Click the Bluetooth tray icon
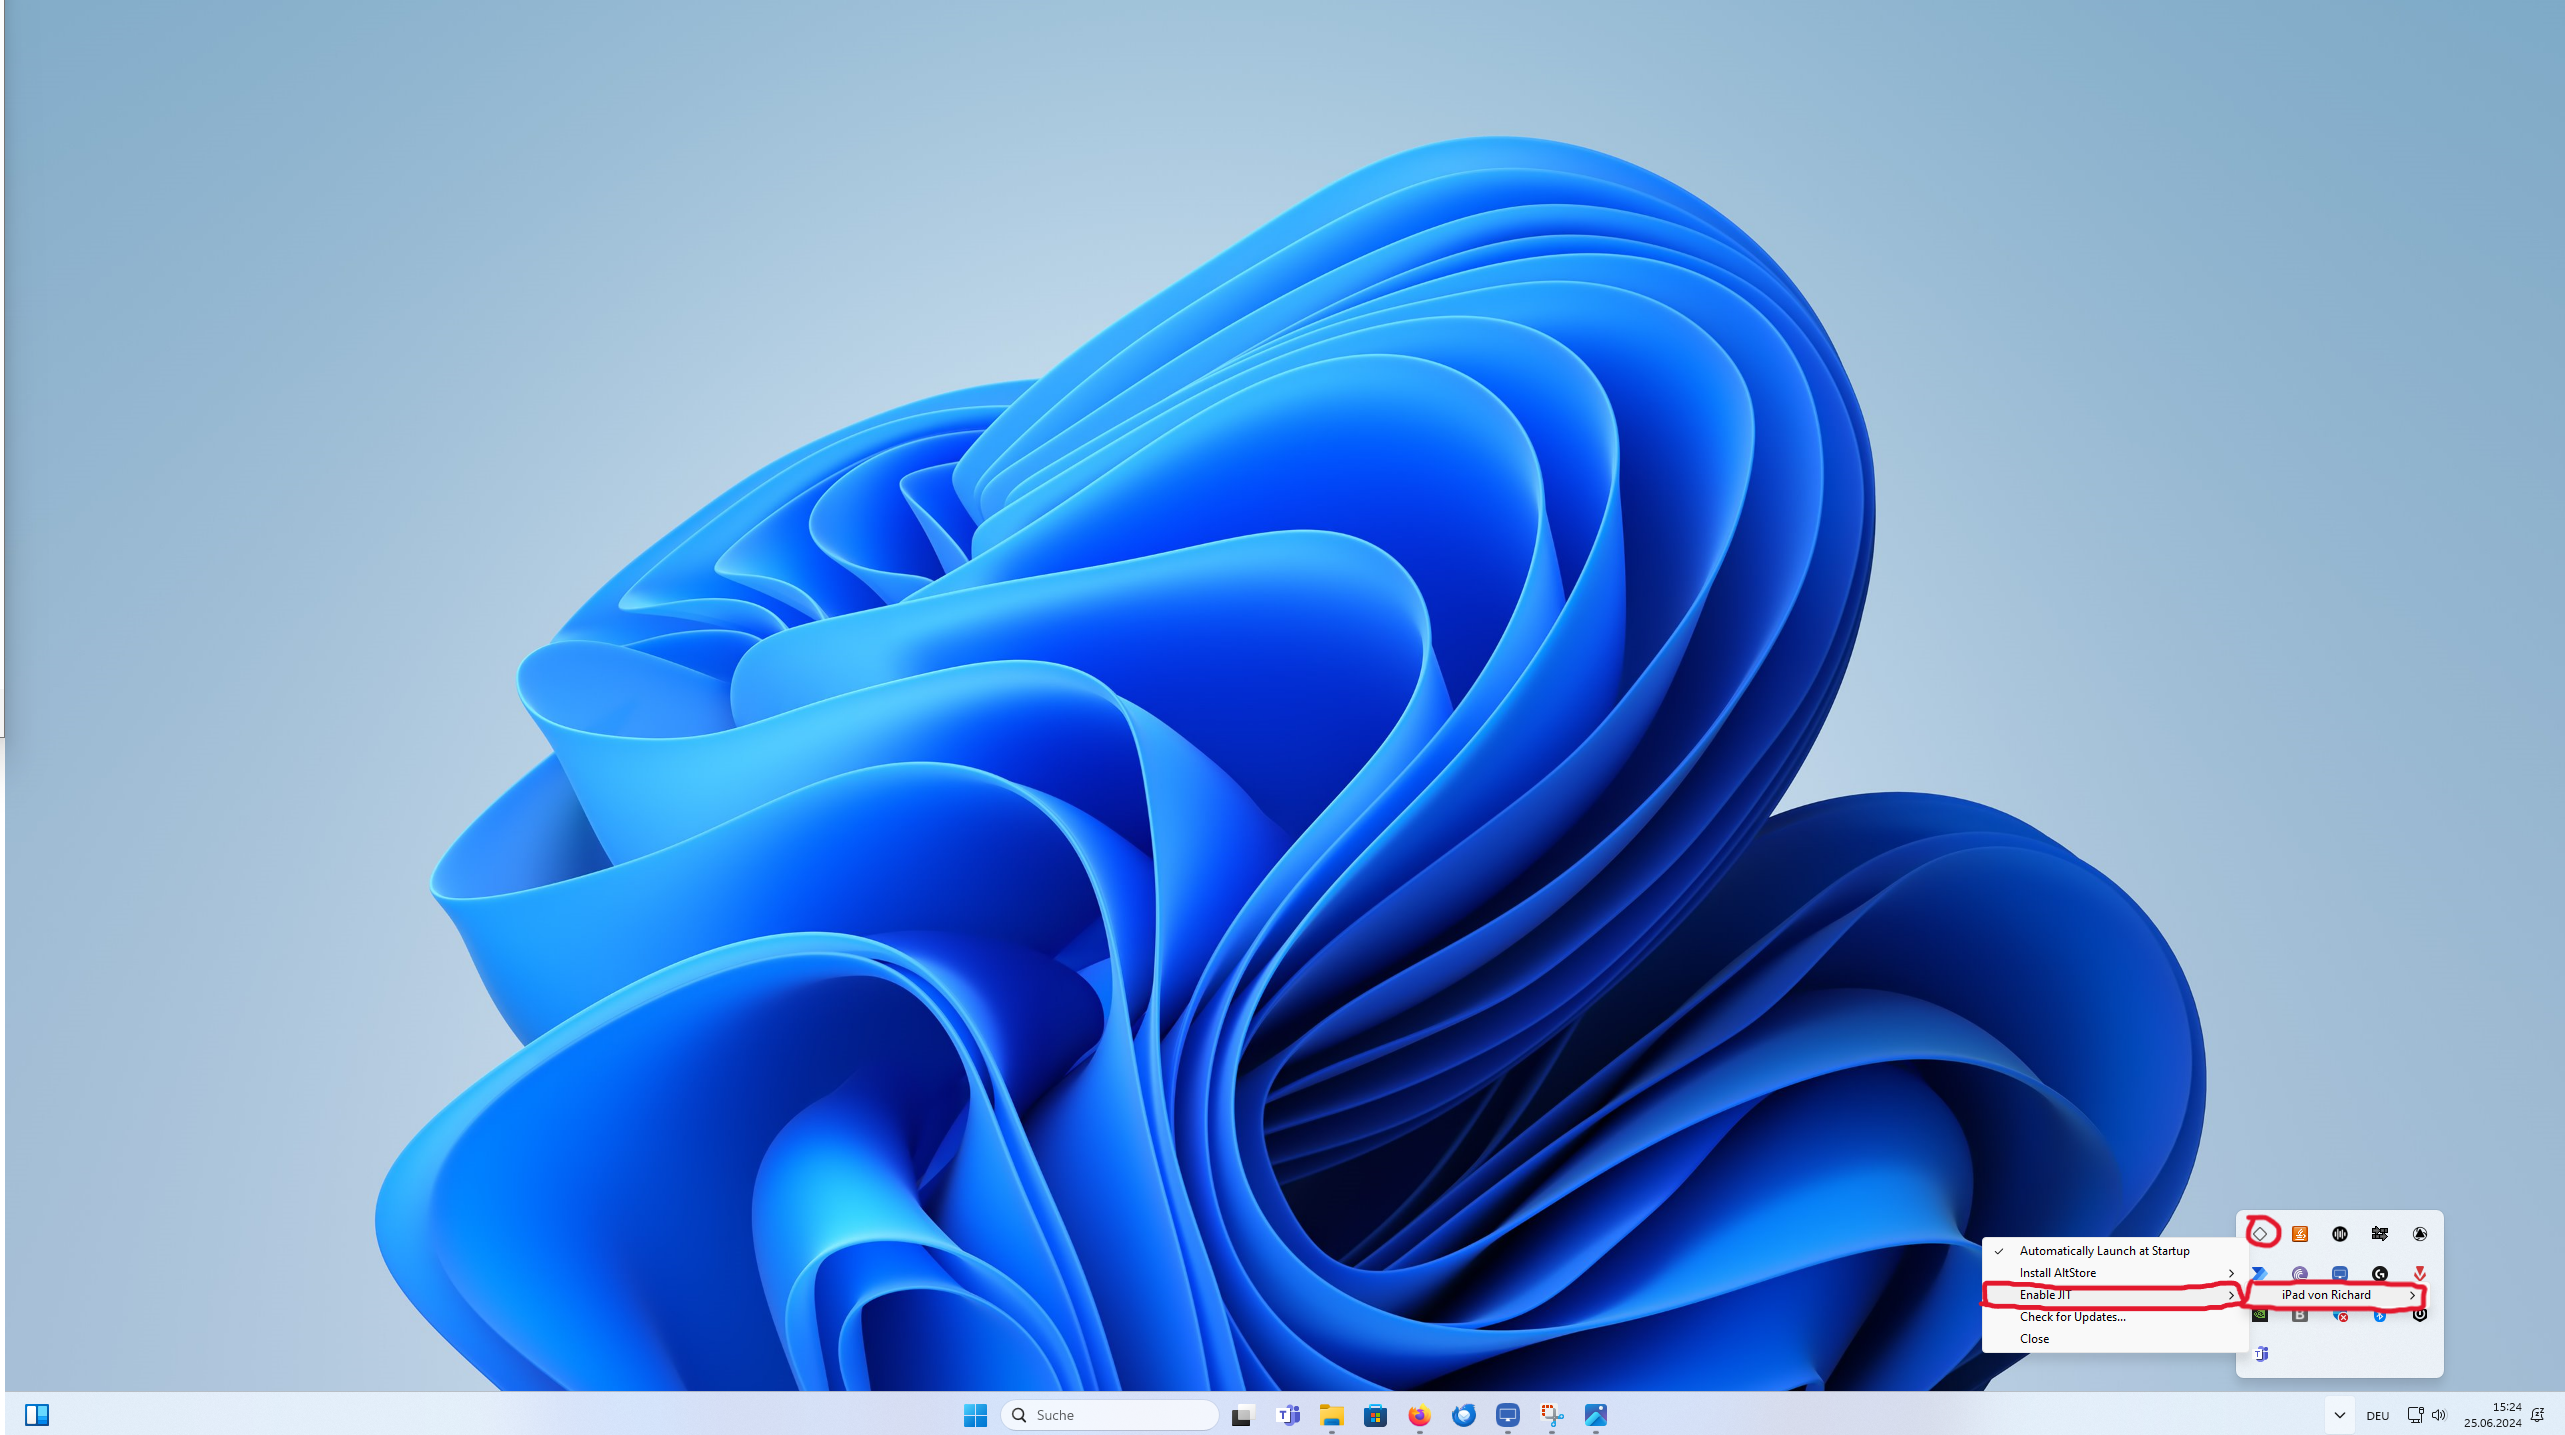 point(2380,1315)
